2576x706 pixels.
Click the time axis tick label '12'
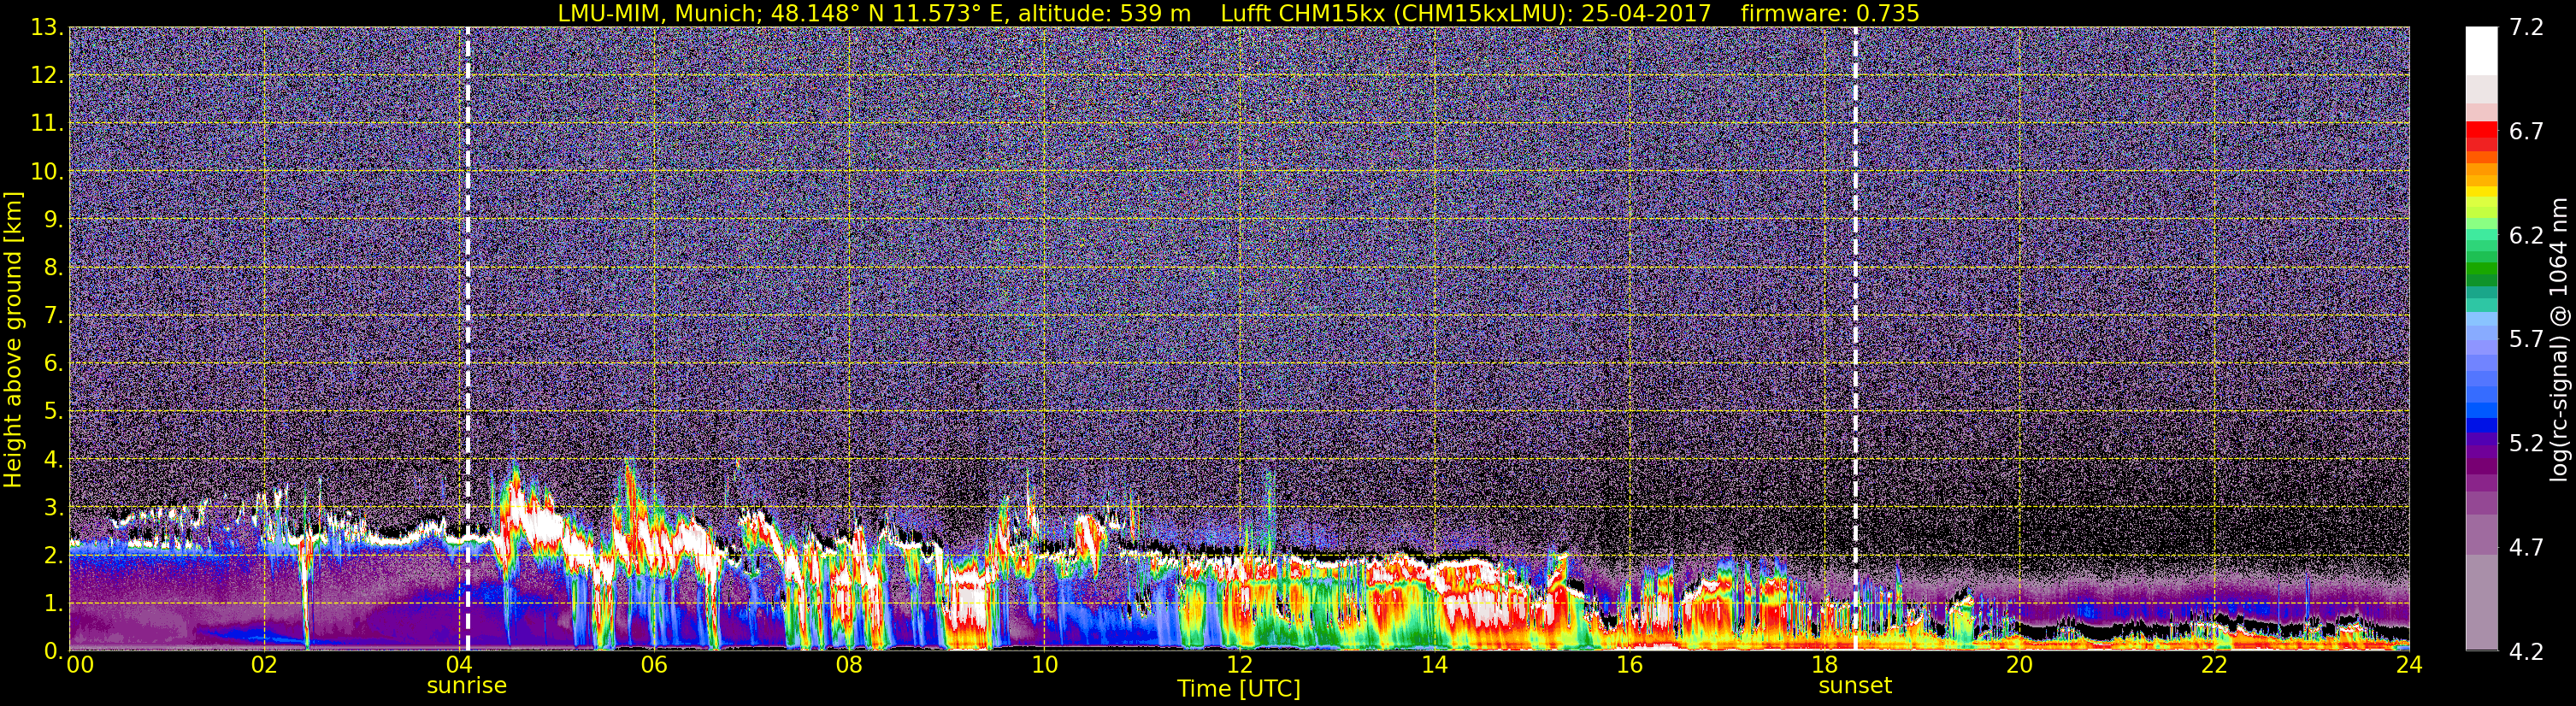point(1239,666)
